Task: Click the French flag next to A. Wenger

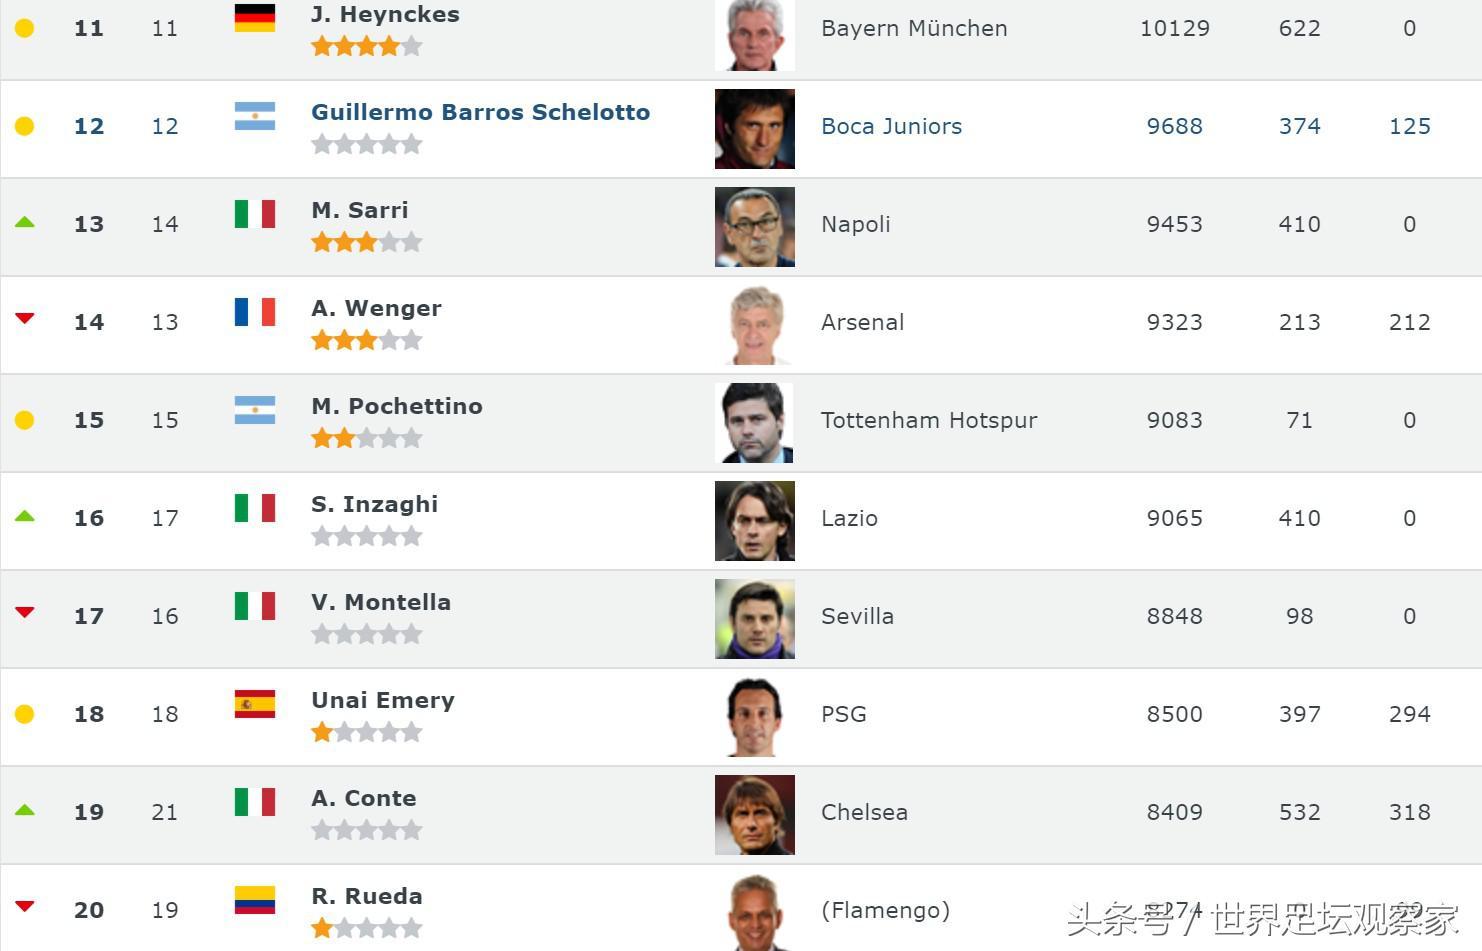Action: point(255,312)
